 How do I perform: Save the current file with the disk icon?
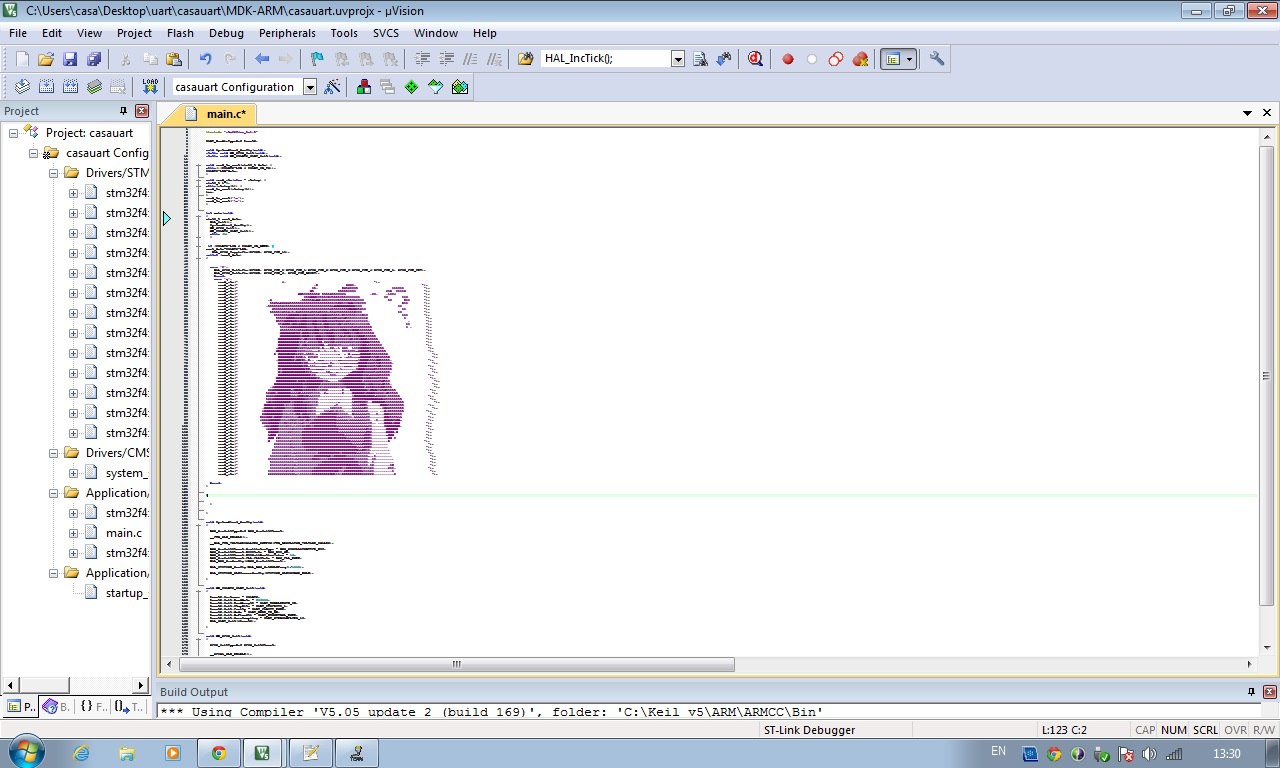click(x=70, y=59)
